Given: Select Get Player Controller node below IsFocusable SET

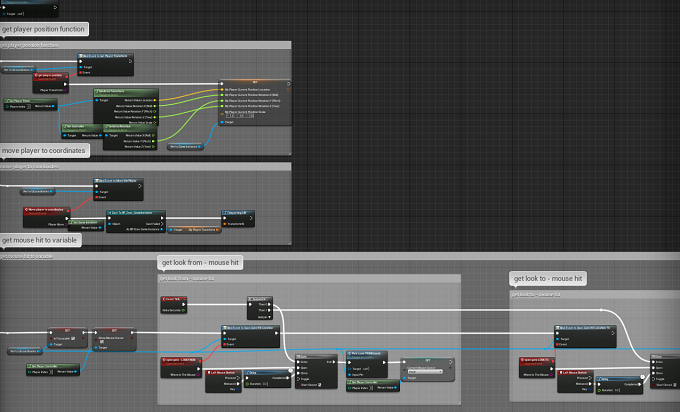Looking at the screenshot, I should point(53,369).
